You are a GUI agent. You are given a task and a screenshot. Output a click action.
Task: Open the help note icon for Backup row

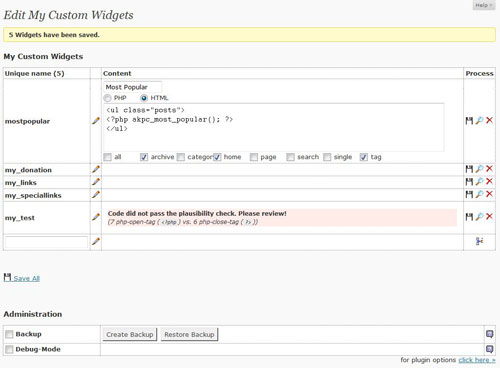pos(489,334)
